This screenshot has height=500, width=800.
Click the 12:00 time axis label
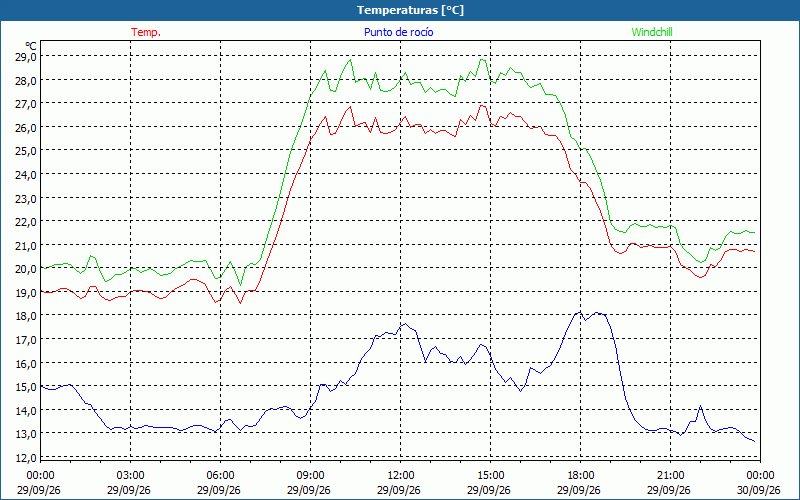click(x=401, y=476)
